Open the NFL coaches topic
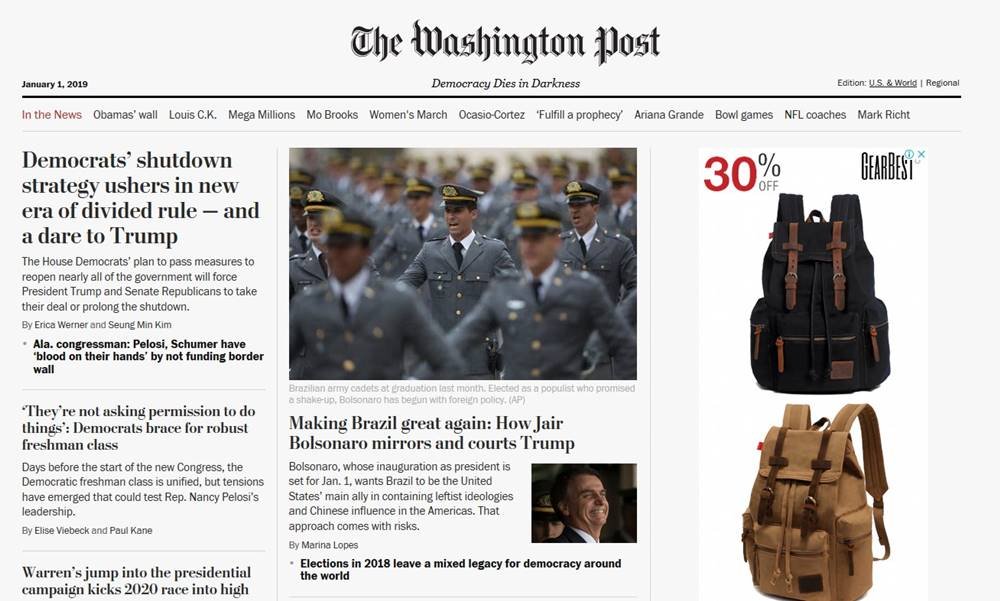The width and height of the screenshot is (1000, 601). [x=815, y=115]
